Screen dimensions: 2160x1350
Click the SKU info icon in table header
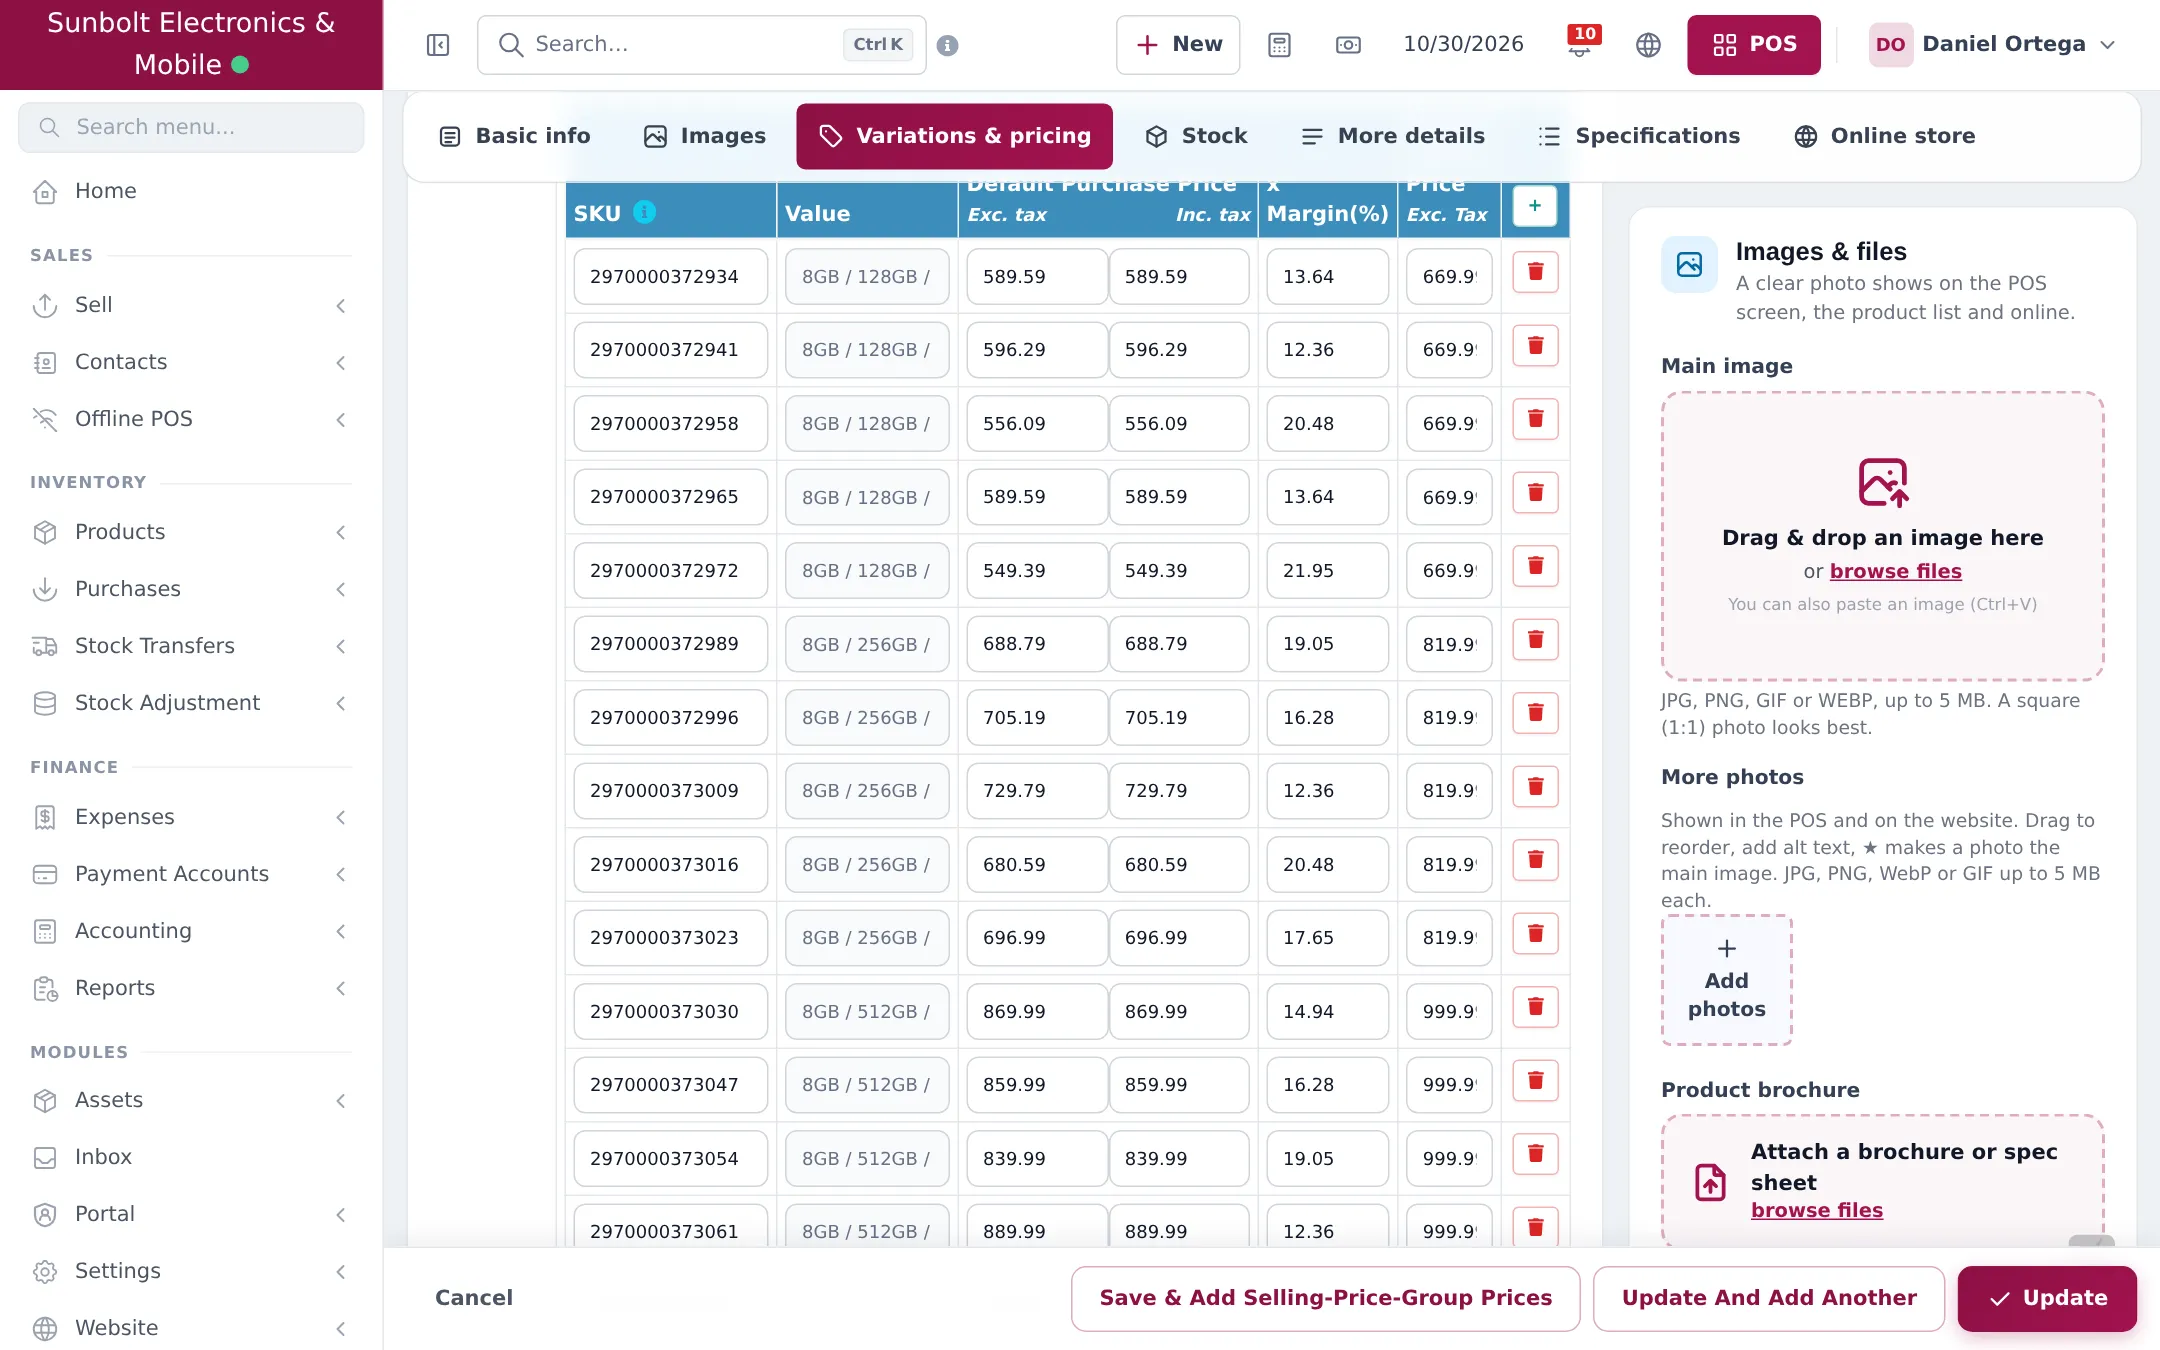(x=645, y=212)
